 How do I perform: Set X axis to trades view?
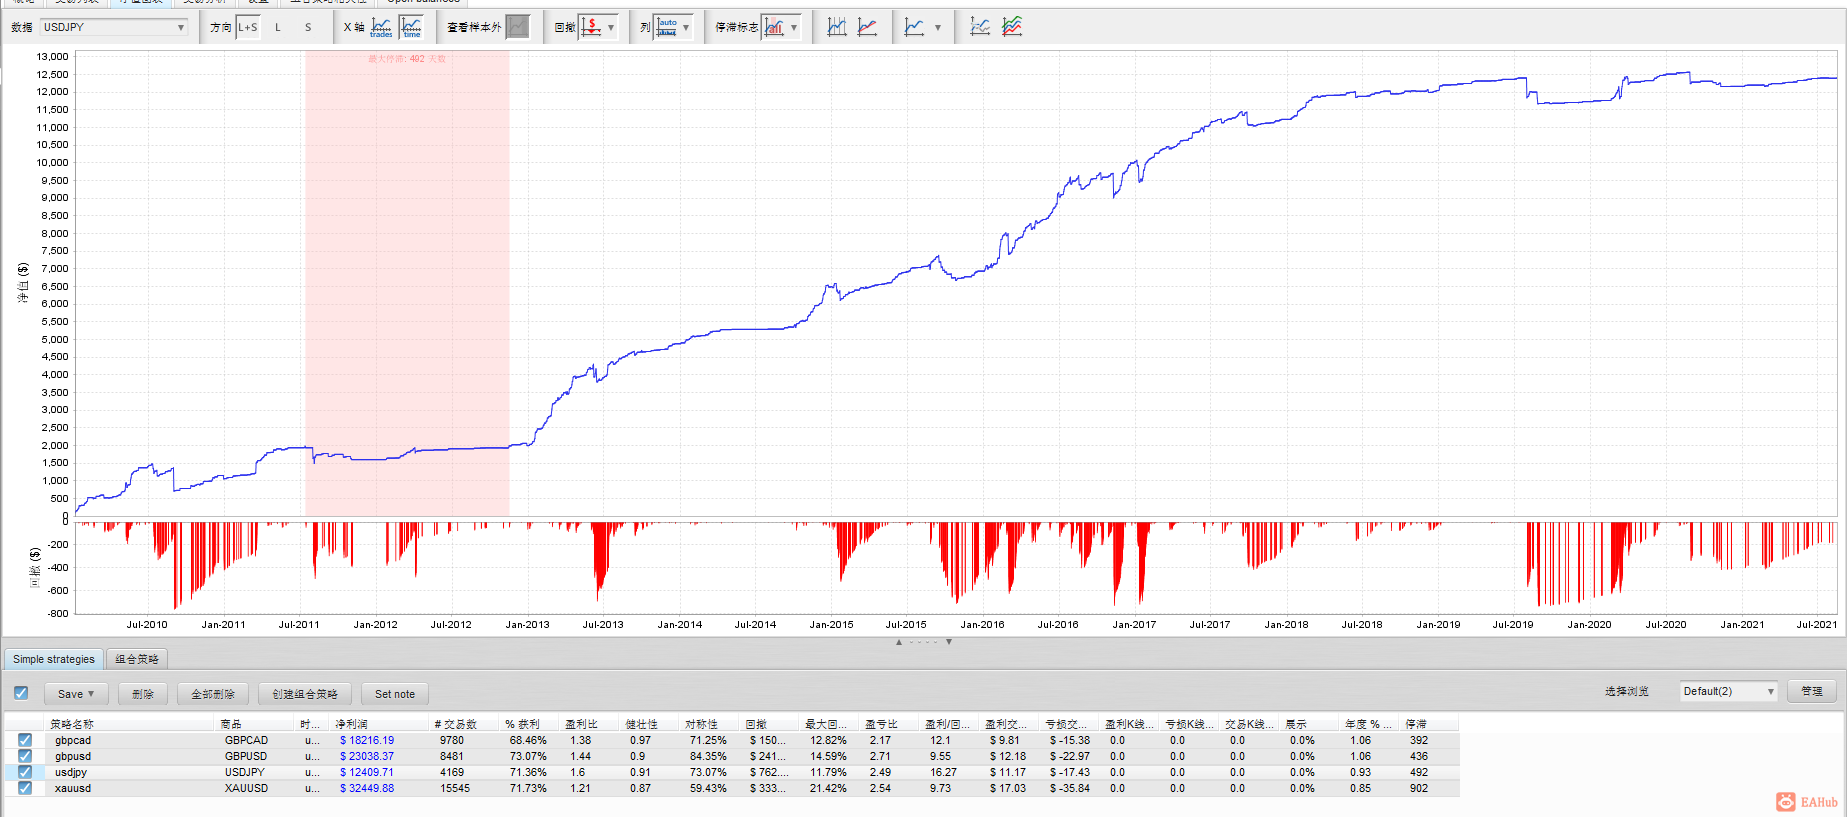point(381,27)
